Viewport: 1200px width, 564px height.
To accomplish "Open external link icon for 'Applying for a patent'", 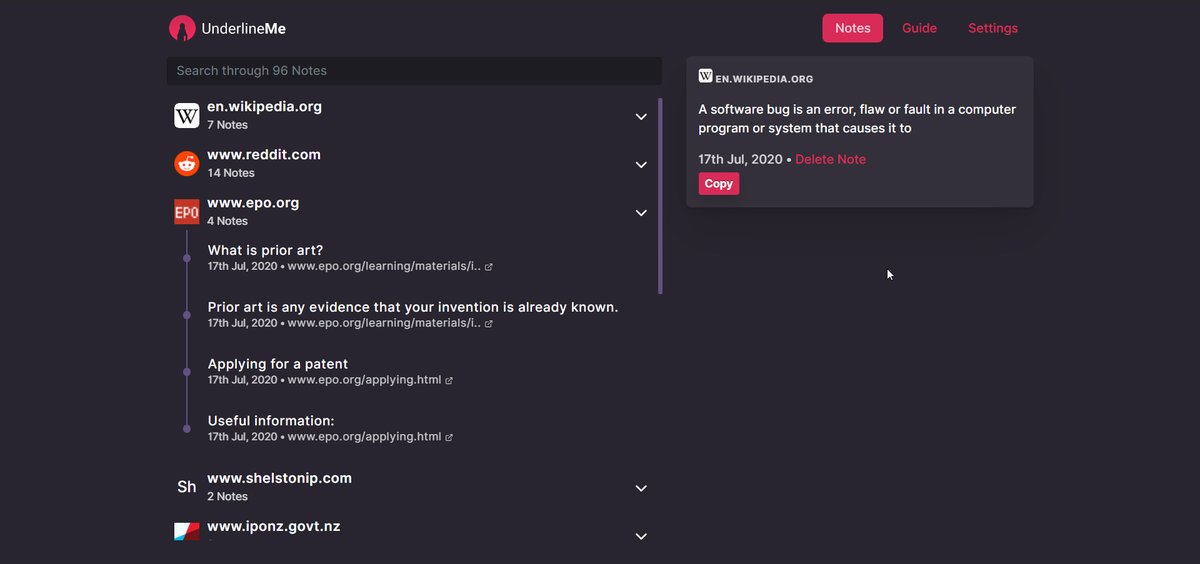I will [449, 381].
